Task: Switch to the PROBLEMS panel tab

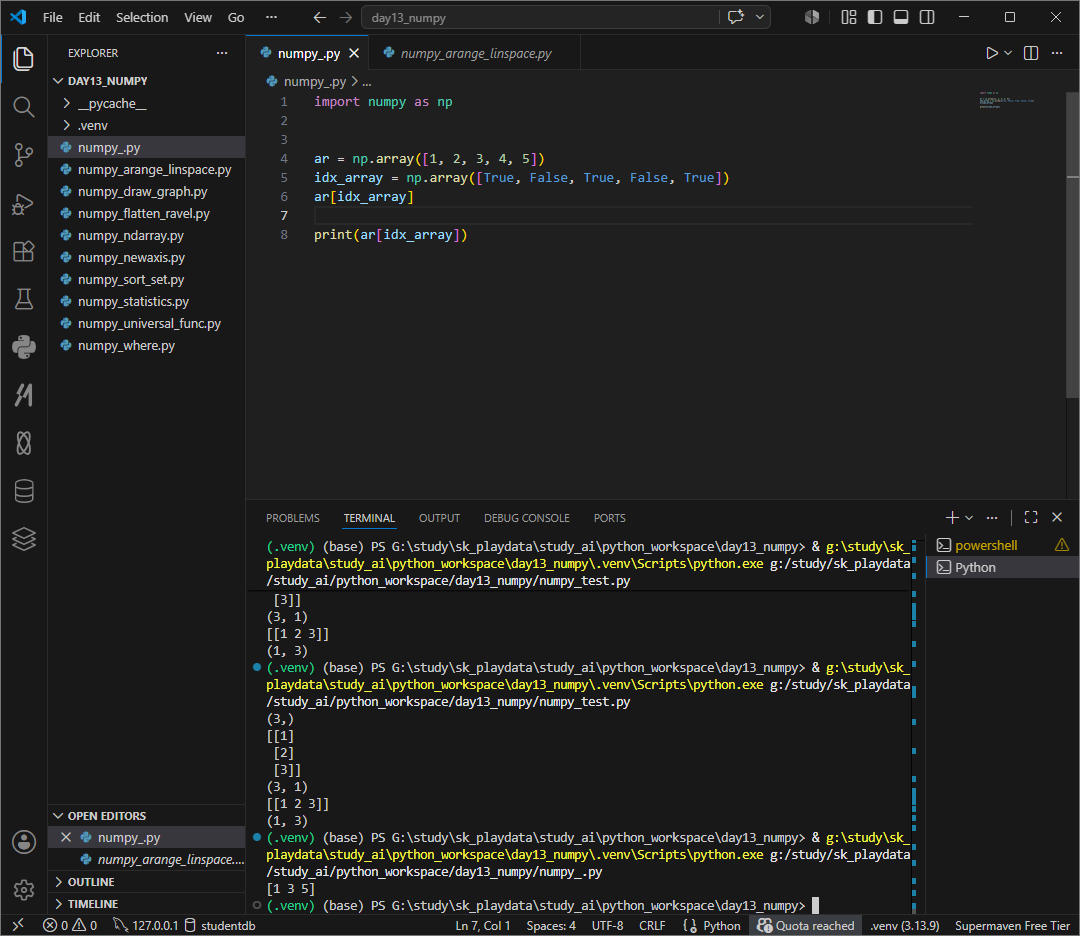Action: pyautogui.click(x=293, y=518)
